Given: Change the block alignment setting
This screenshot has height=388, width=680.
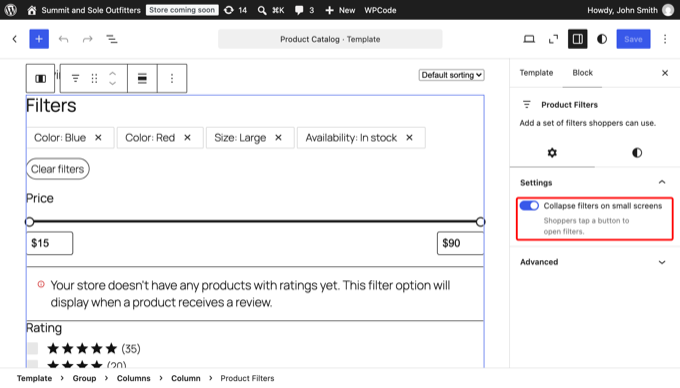Looking at the screenshot, I should 142,78.
